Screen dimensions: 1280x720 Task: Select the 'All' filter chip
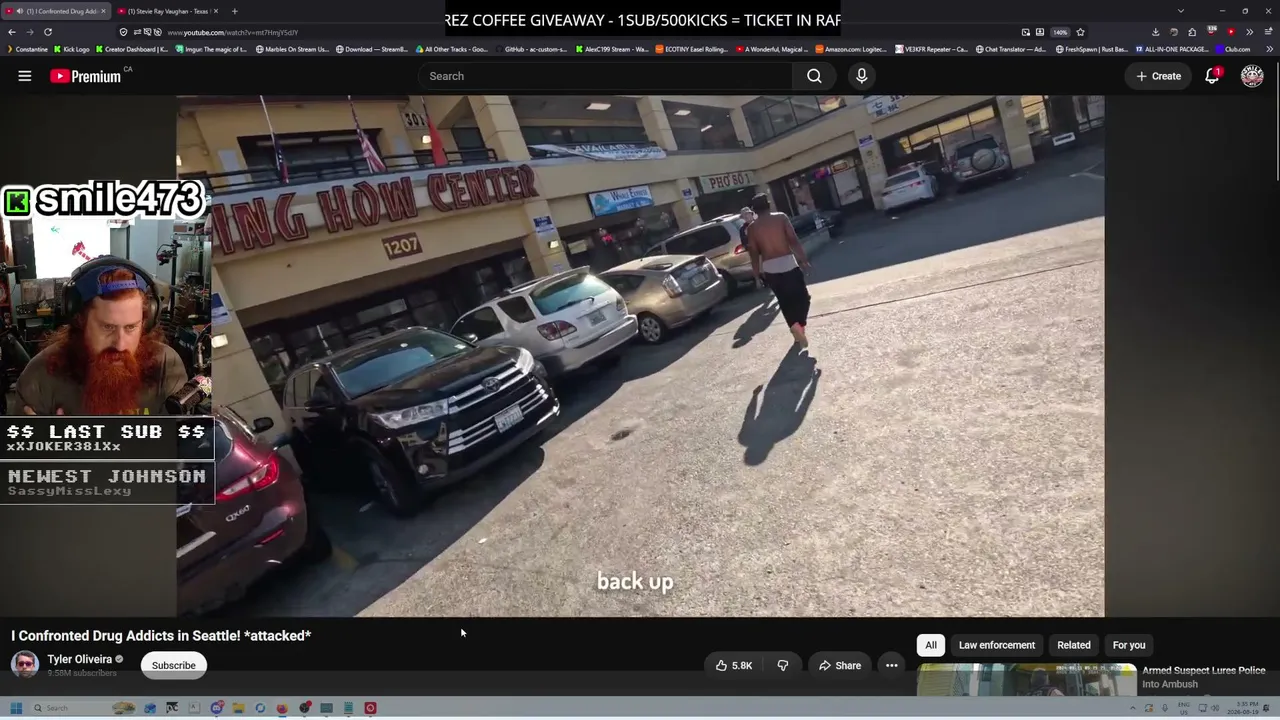(931, 645)
